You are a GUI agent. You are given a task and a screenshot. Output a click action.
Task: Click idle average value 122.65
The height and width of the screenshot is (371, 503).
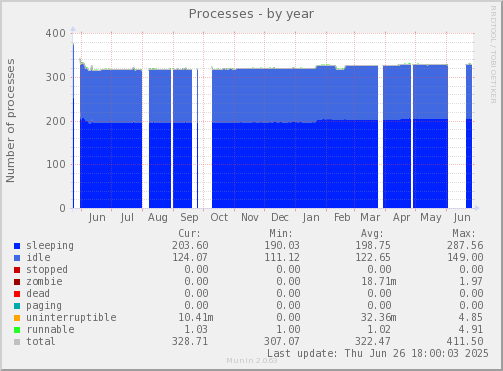pos(373,257)
